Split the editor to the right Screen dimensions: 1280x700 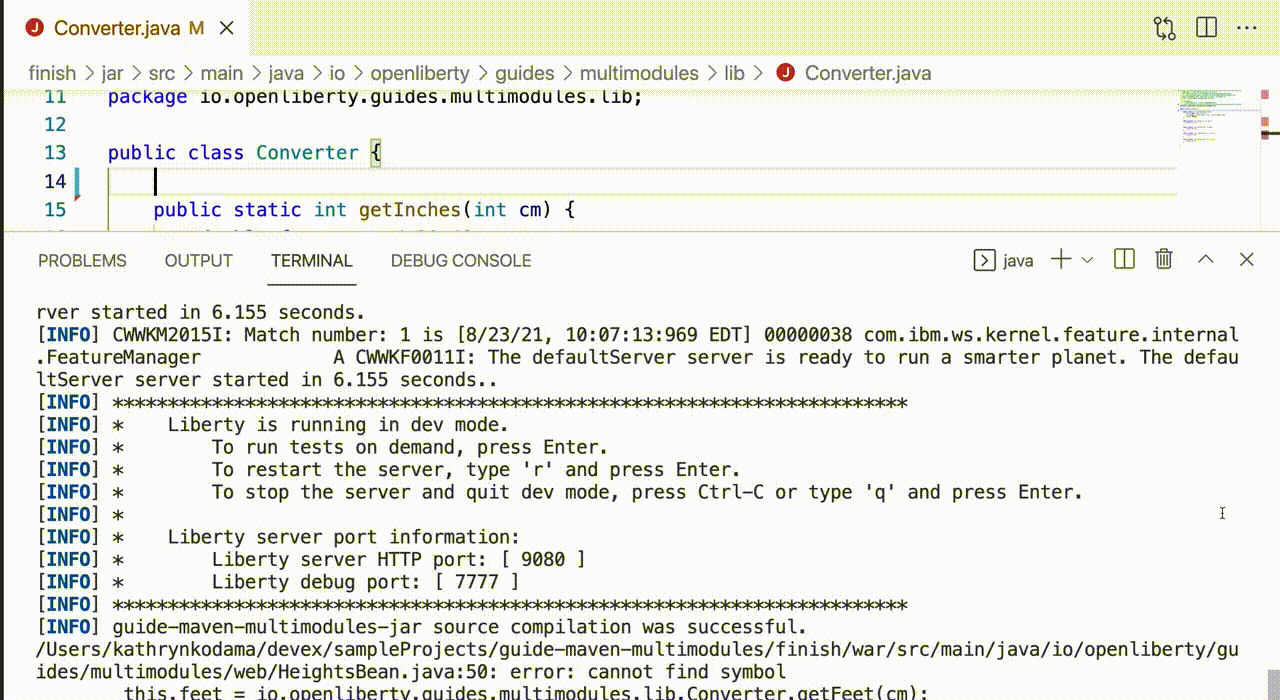[x=1206, y=28]
